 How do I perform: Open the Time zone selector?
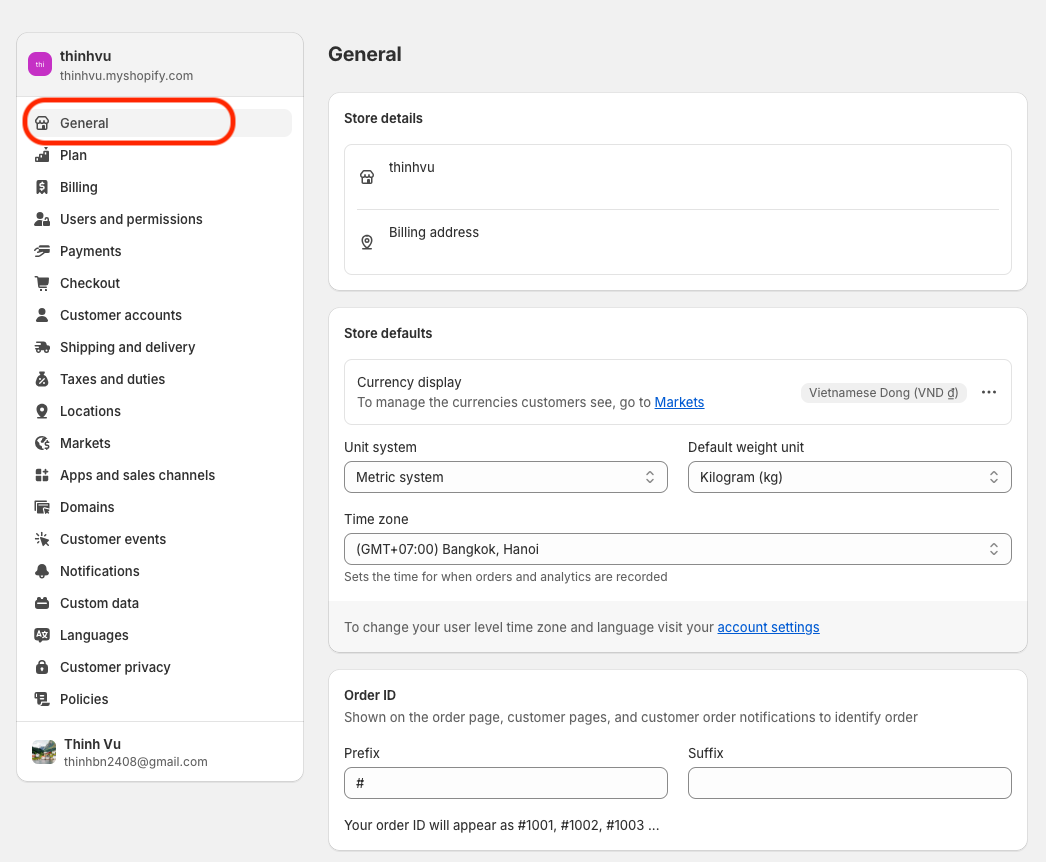click(x=678, y=549)
